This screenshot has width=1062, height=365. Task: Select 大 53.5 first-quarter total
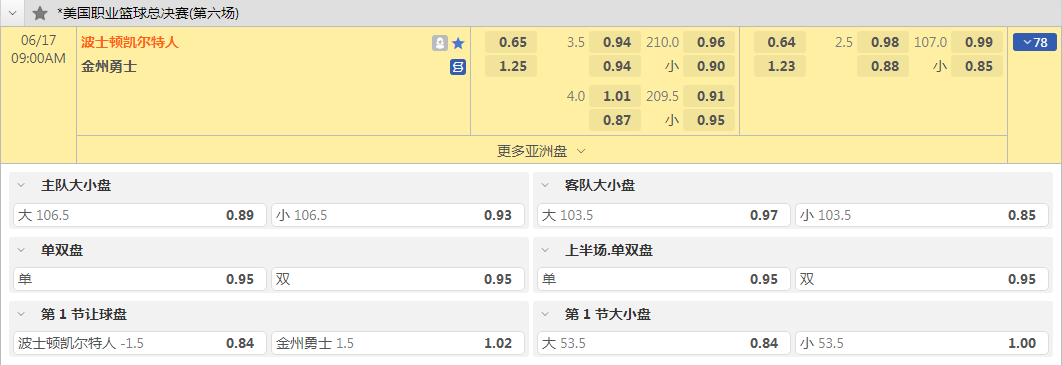[664, 343]
